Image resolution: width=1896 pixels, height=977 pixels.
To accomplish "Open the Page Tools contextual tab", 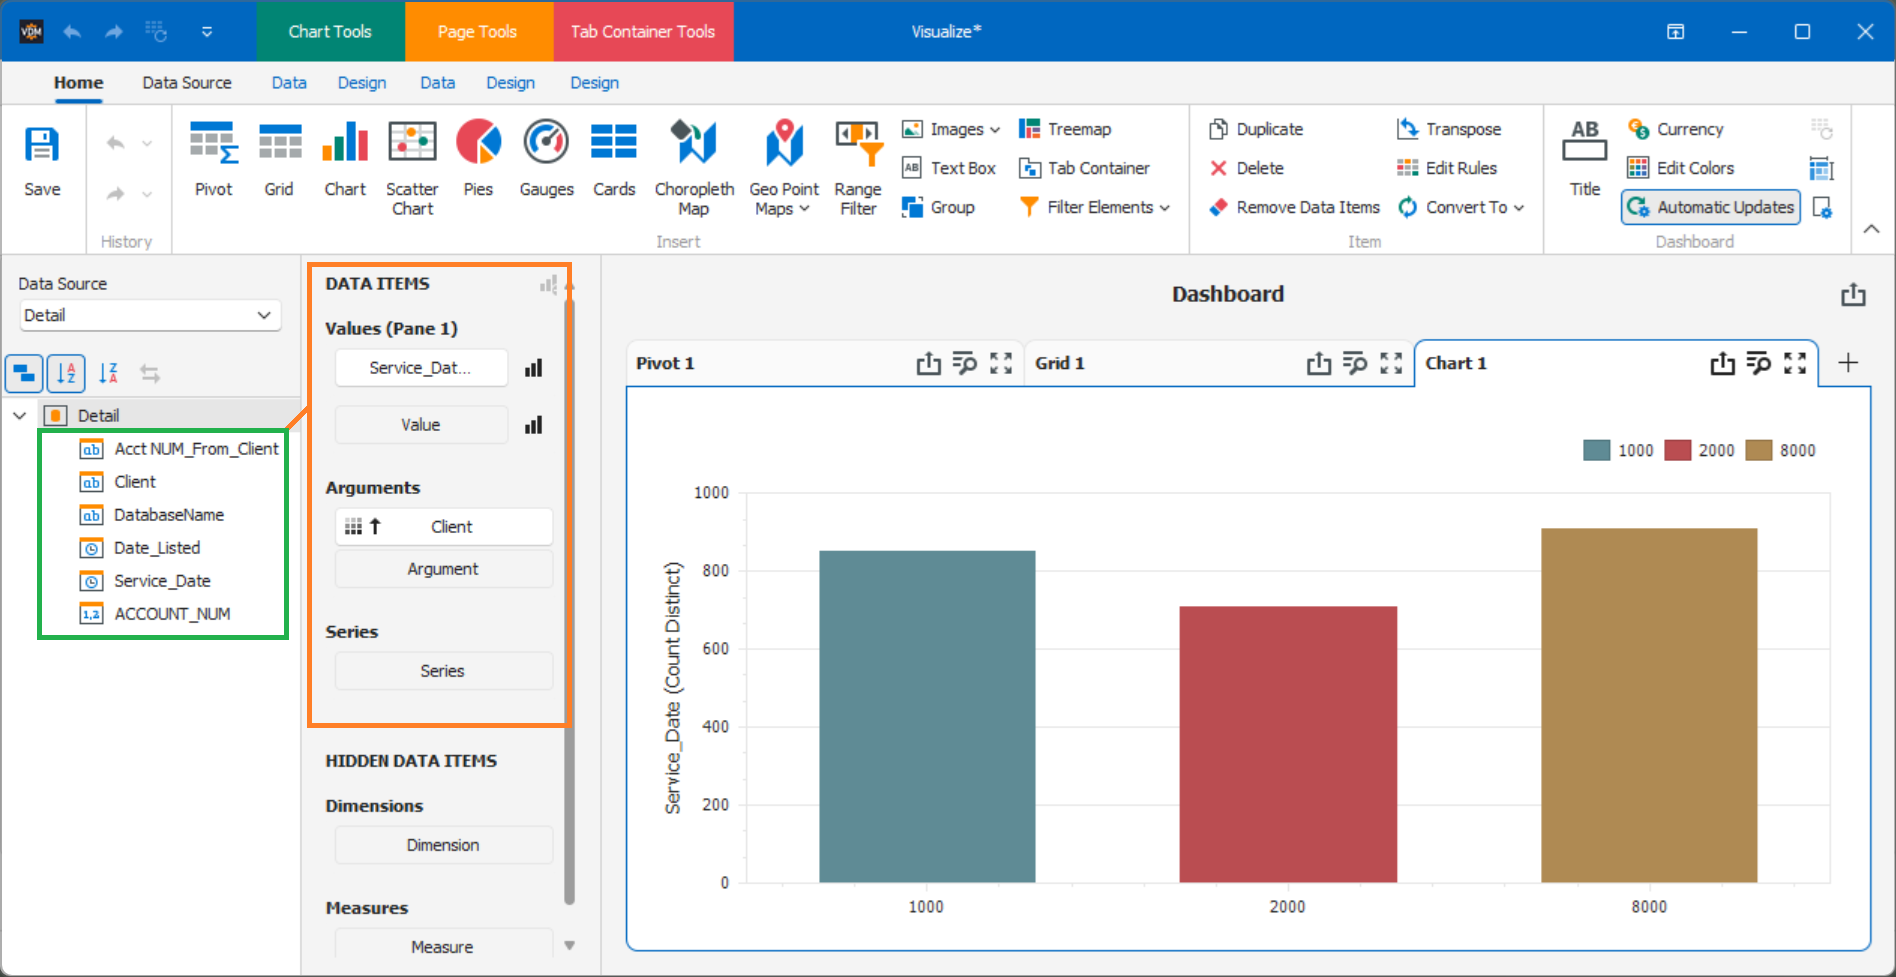I will 478,31.
